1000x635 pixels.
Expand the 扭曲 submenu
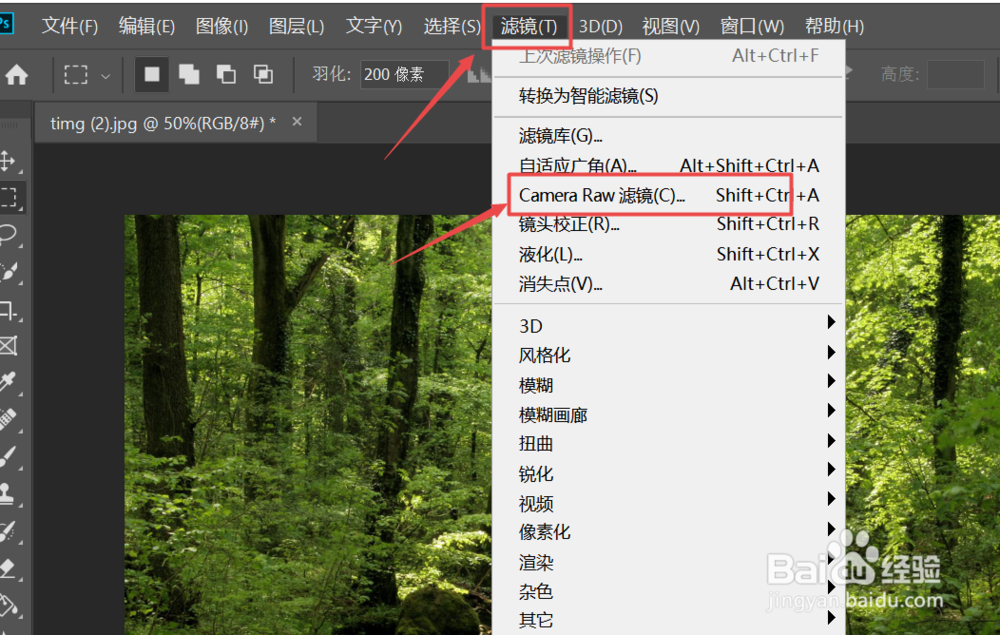(x=668, y=444)
